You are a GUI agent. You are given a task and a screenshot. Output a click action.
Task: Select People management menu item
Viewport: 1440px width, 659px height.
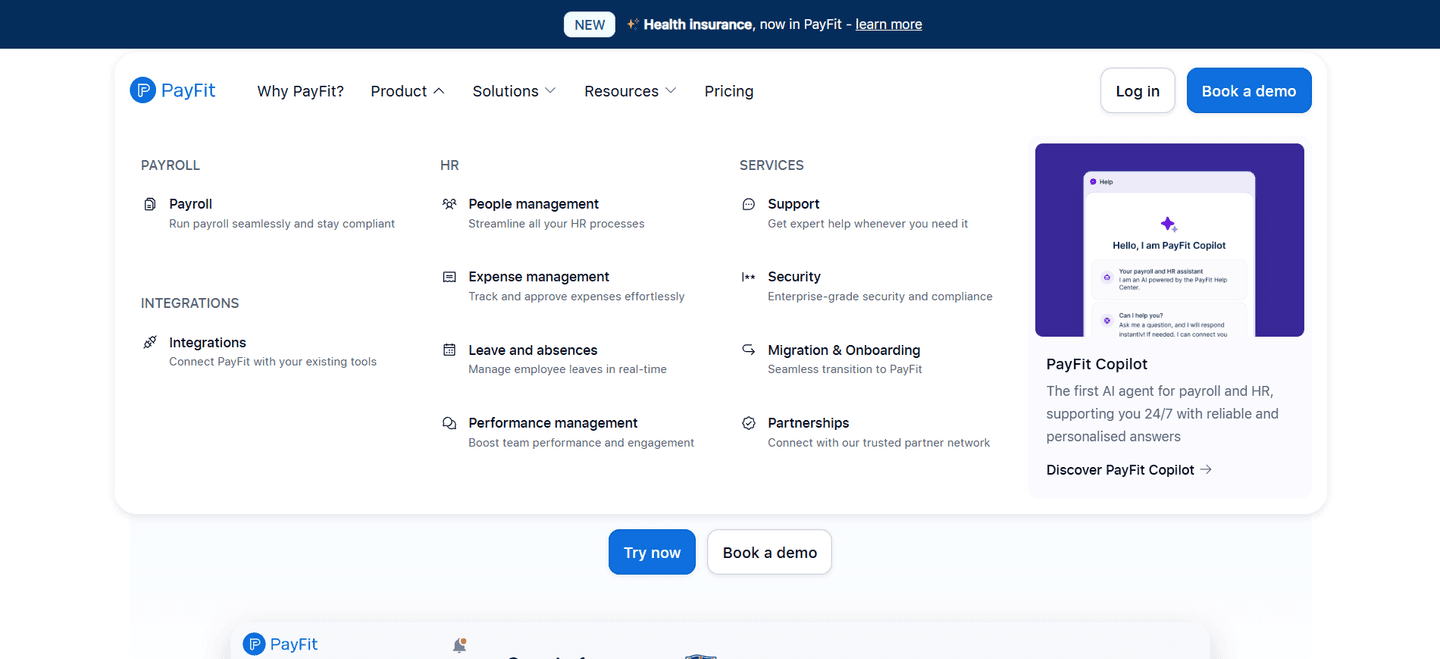[533, 204]
